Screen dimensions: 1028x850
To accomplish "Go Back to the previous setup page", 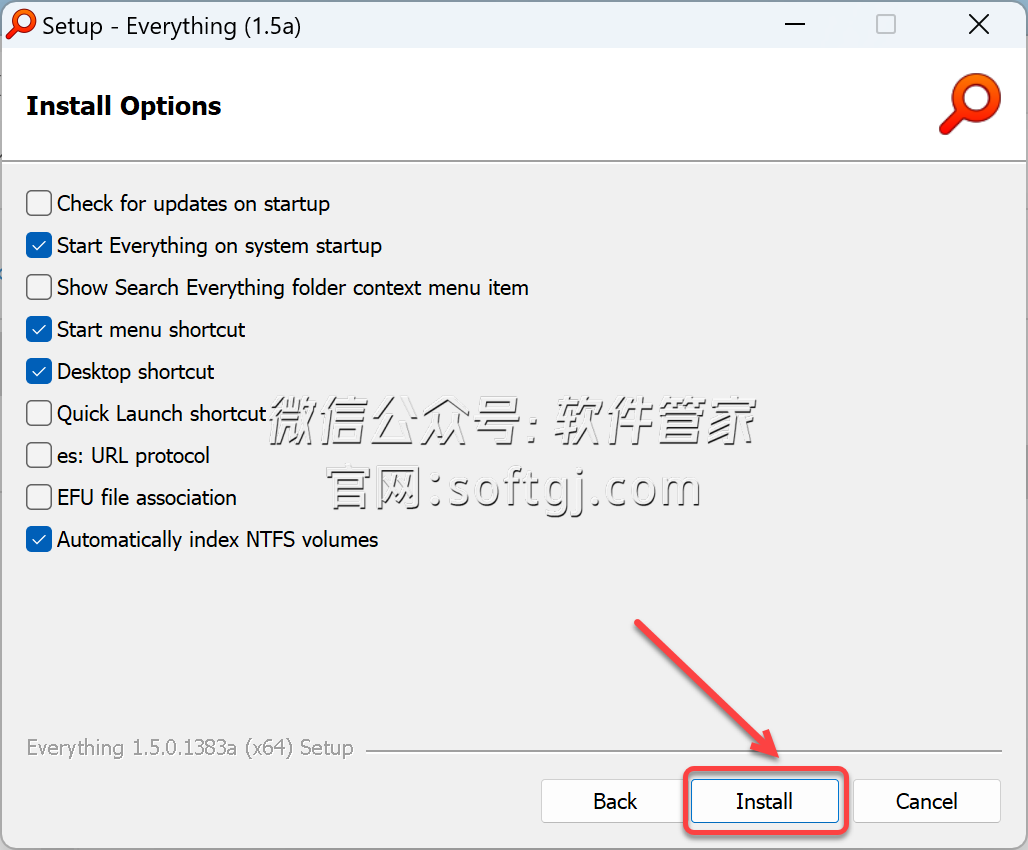I will 614,801.
